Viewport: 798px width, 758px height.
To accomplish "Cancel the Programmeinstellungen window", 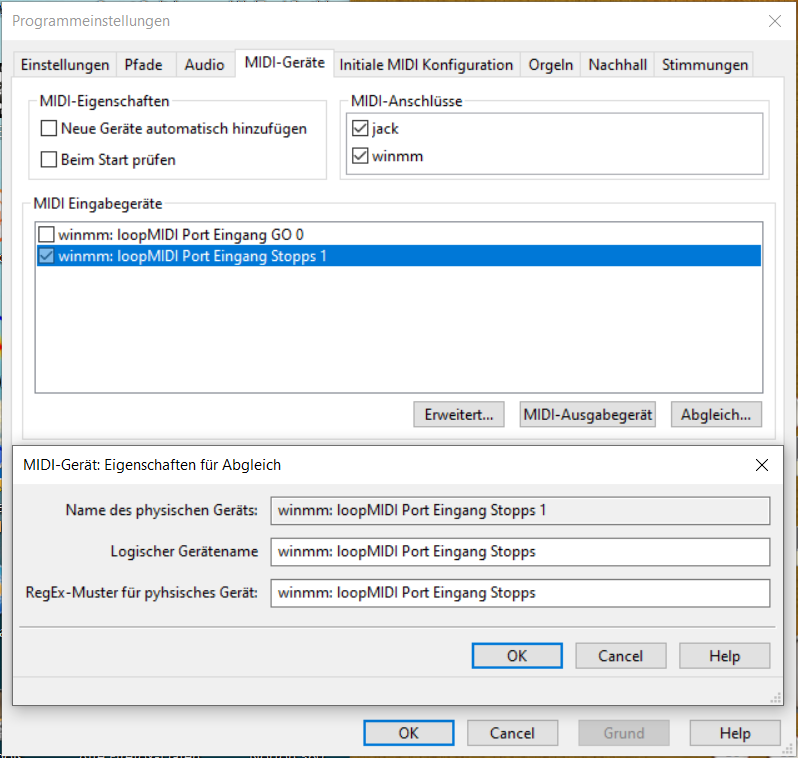I will pos(512,733).
